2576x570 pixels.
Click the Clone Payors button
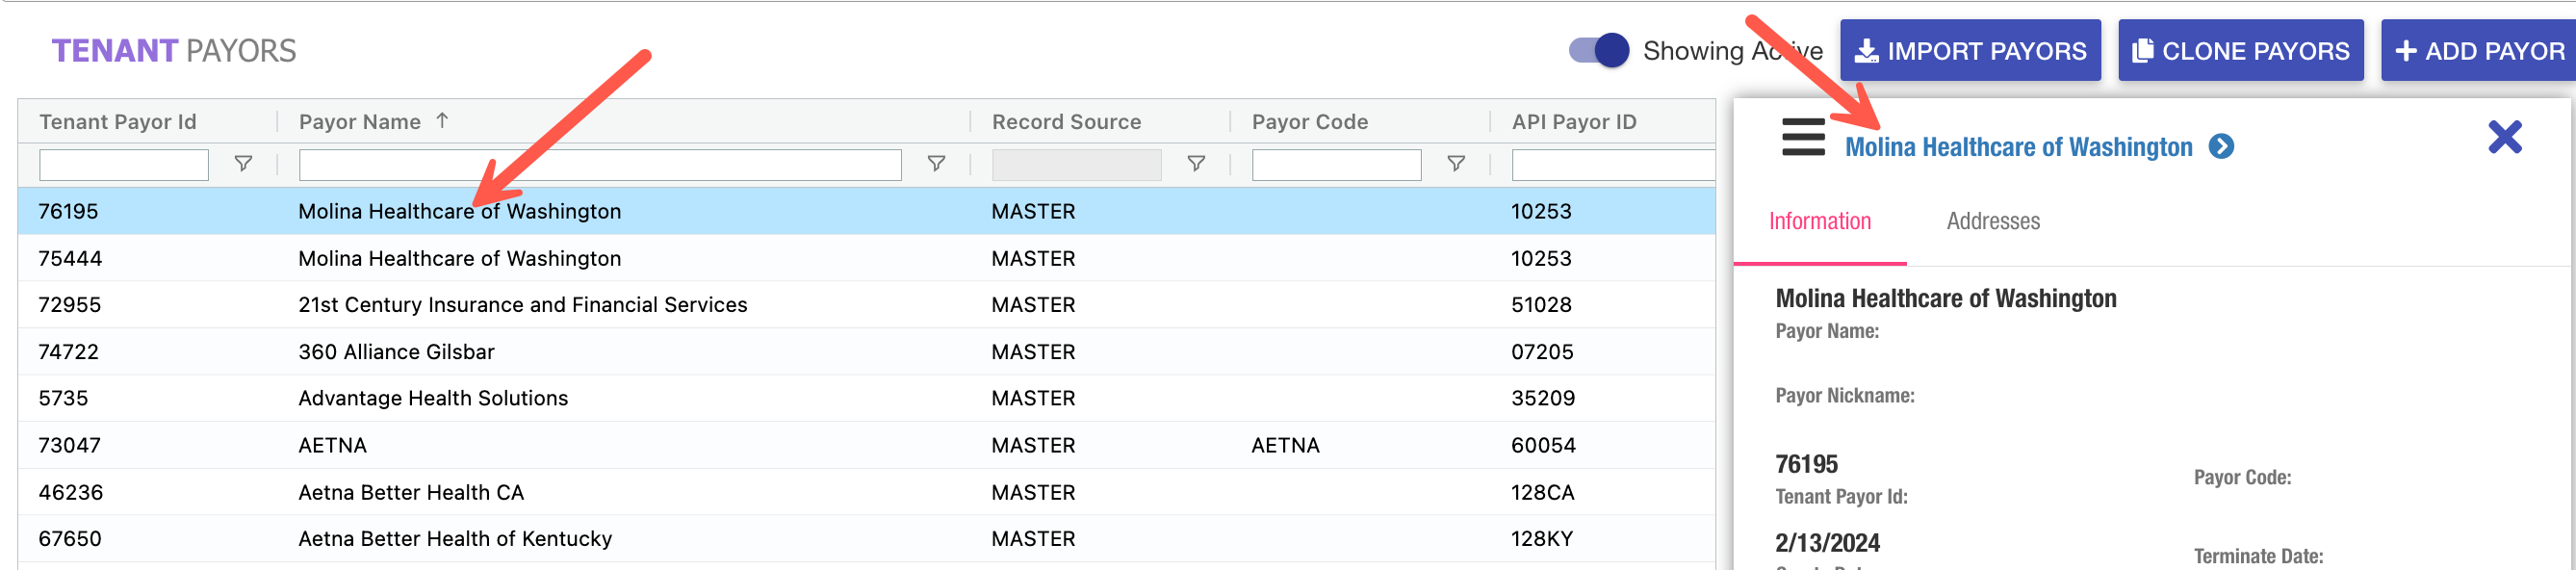2240,51
